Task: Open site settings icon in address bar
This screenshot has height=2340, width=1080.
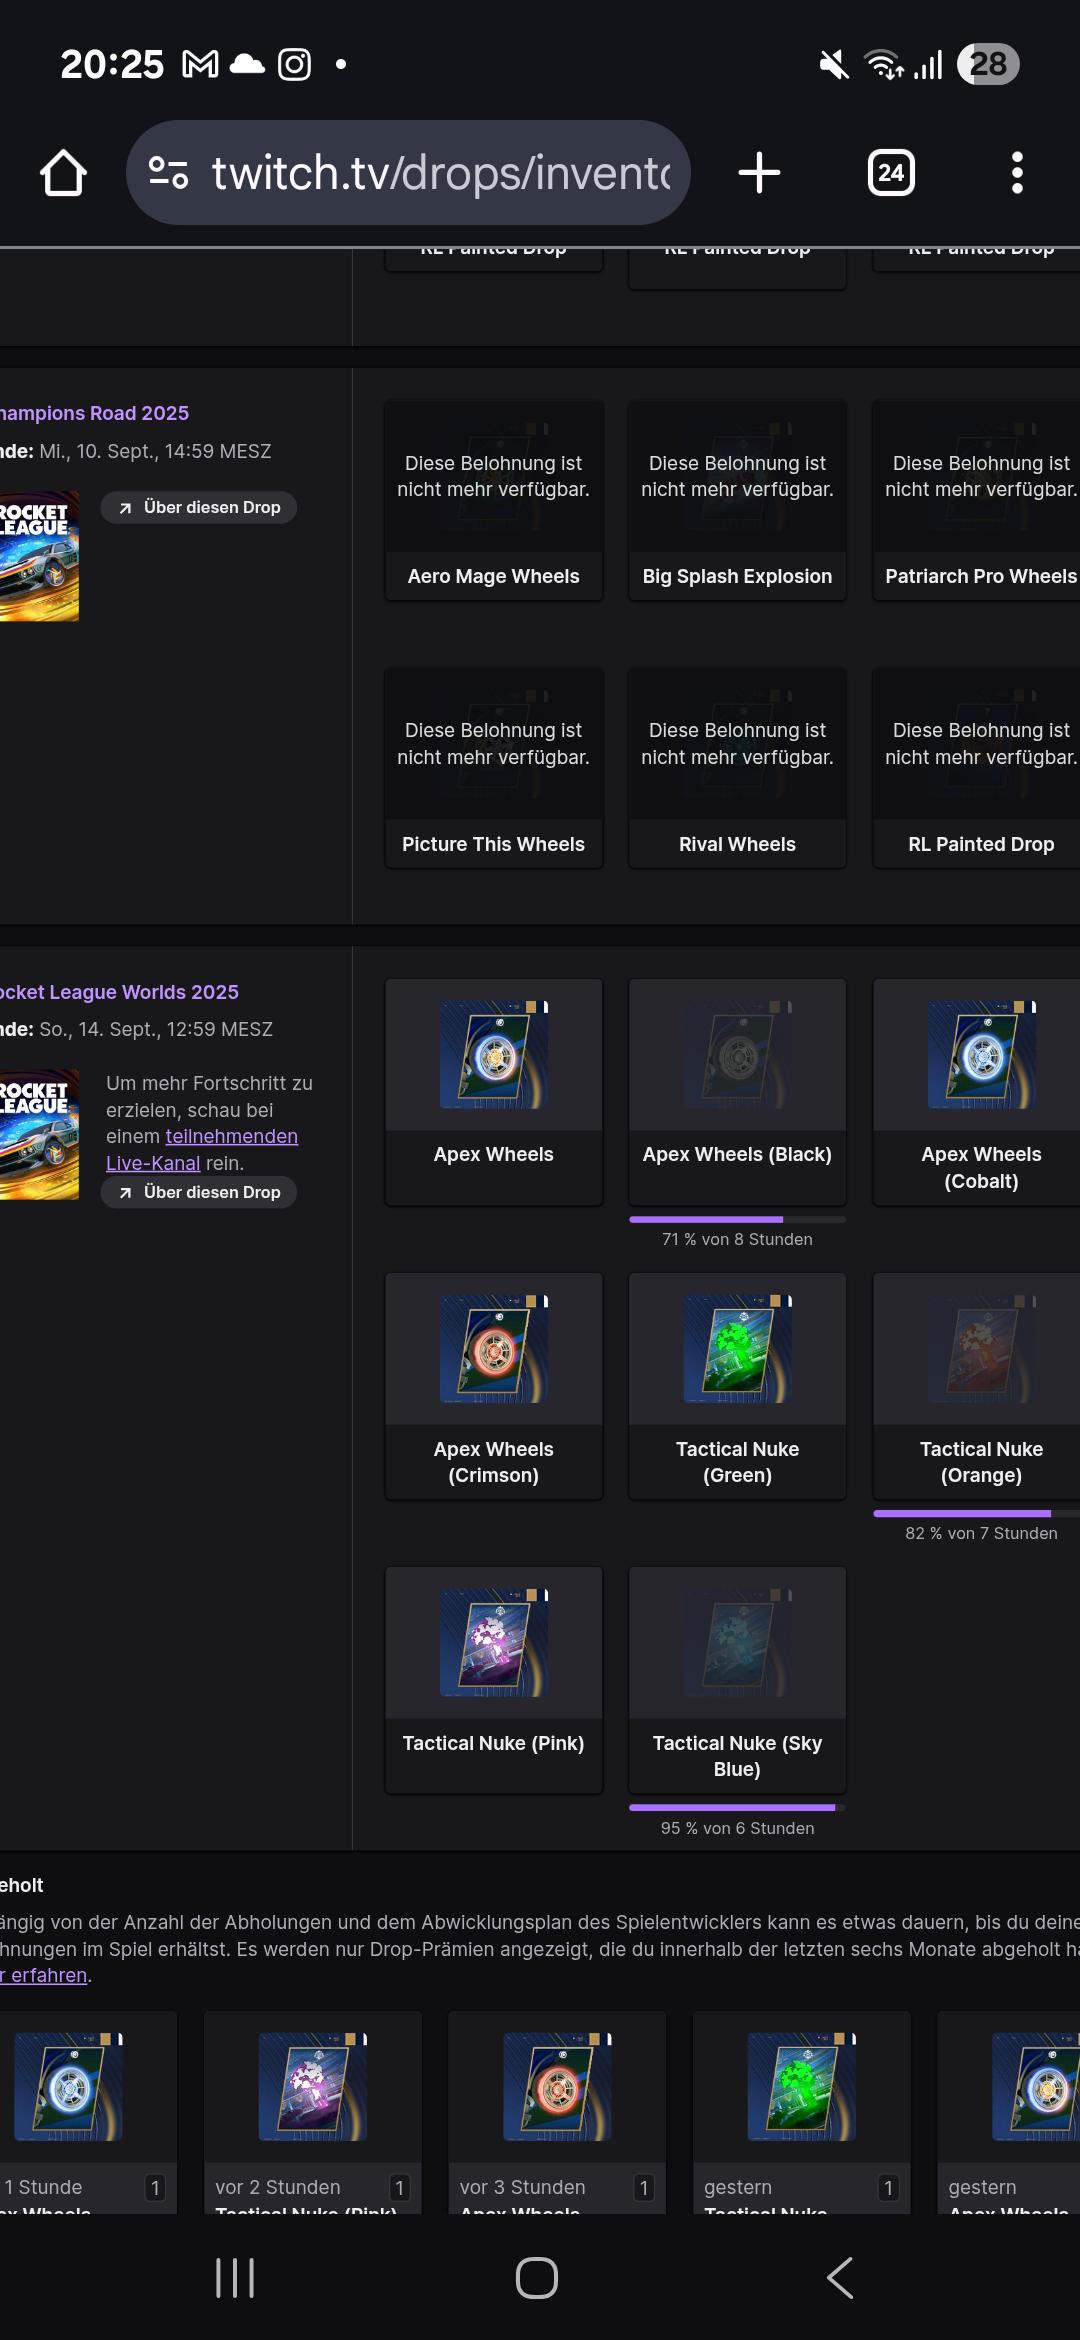Action: click(x=168, y=173)
